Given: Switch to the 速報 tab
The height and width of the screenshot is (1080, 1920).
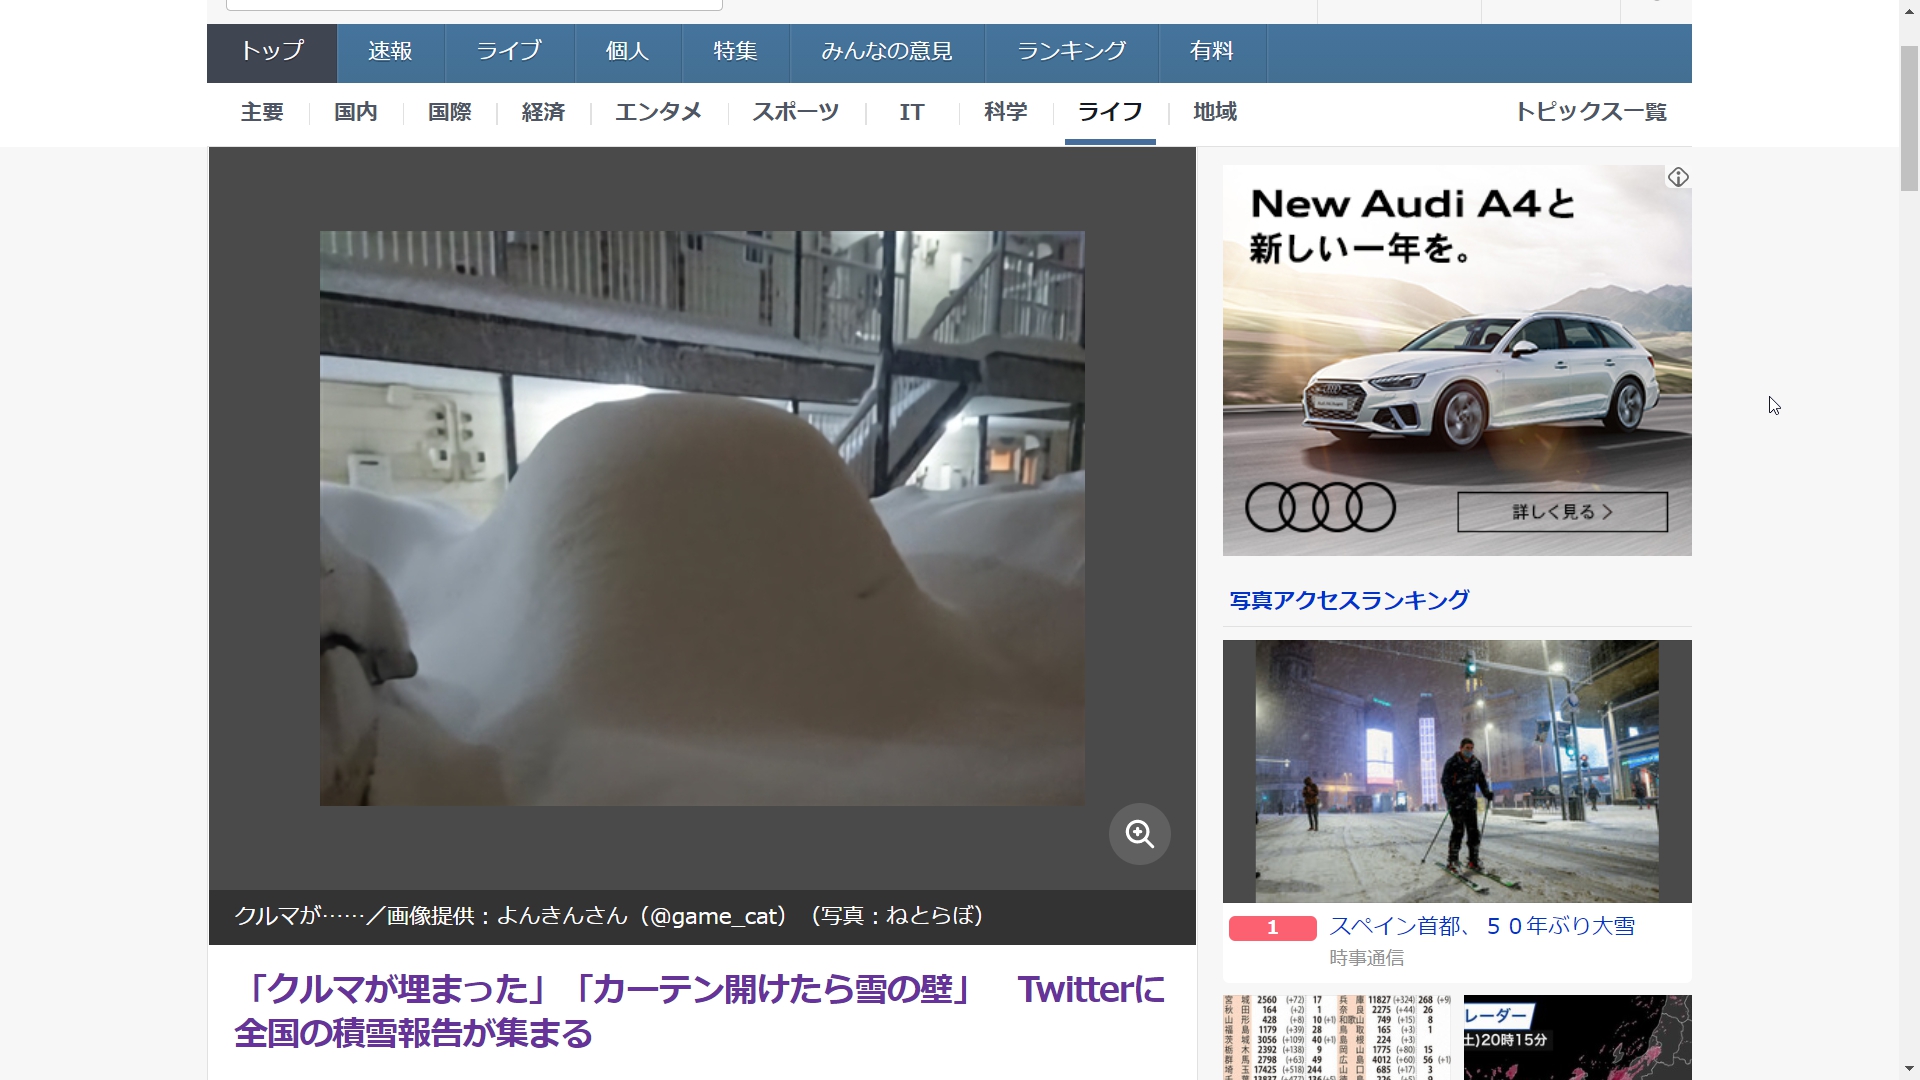Looking at the screenshot, I should pos(390,52).
